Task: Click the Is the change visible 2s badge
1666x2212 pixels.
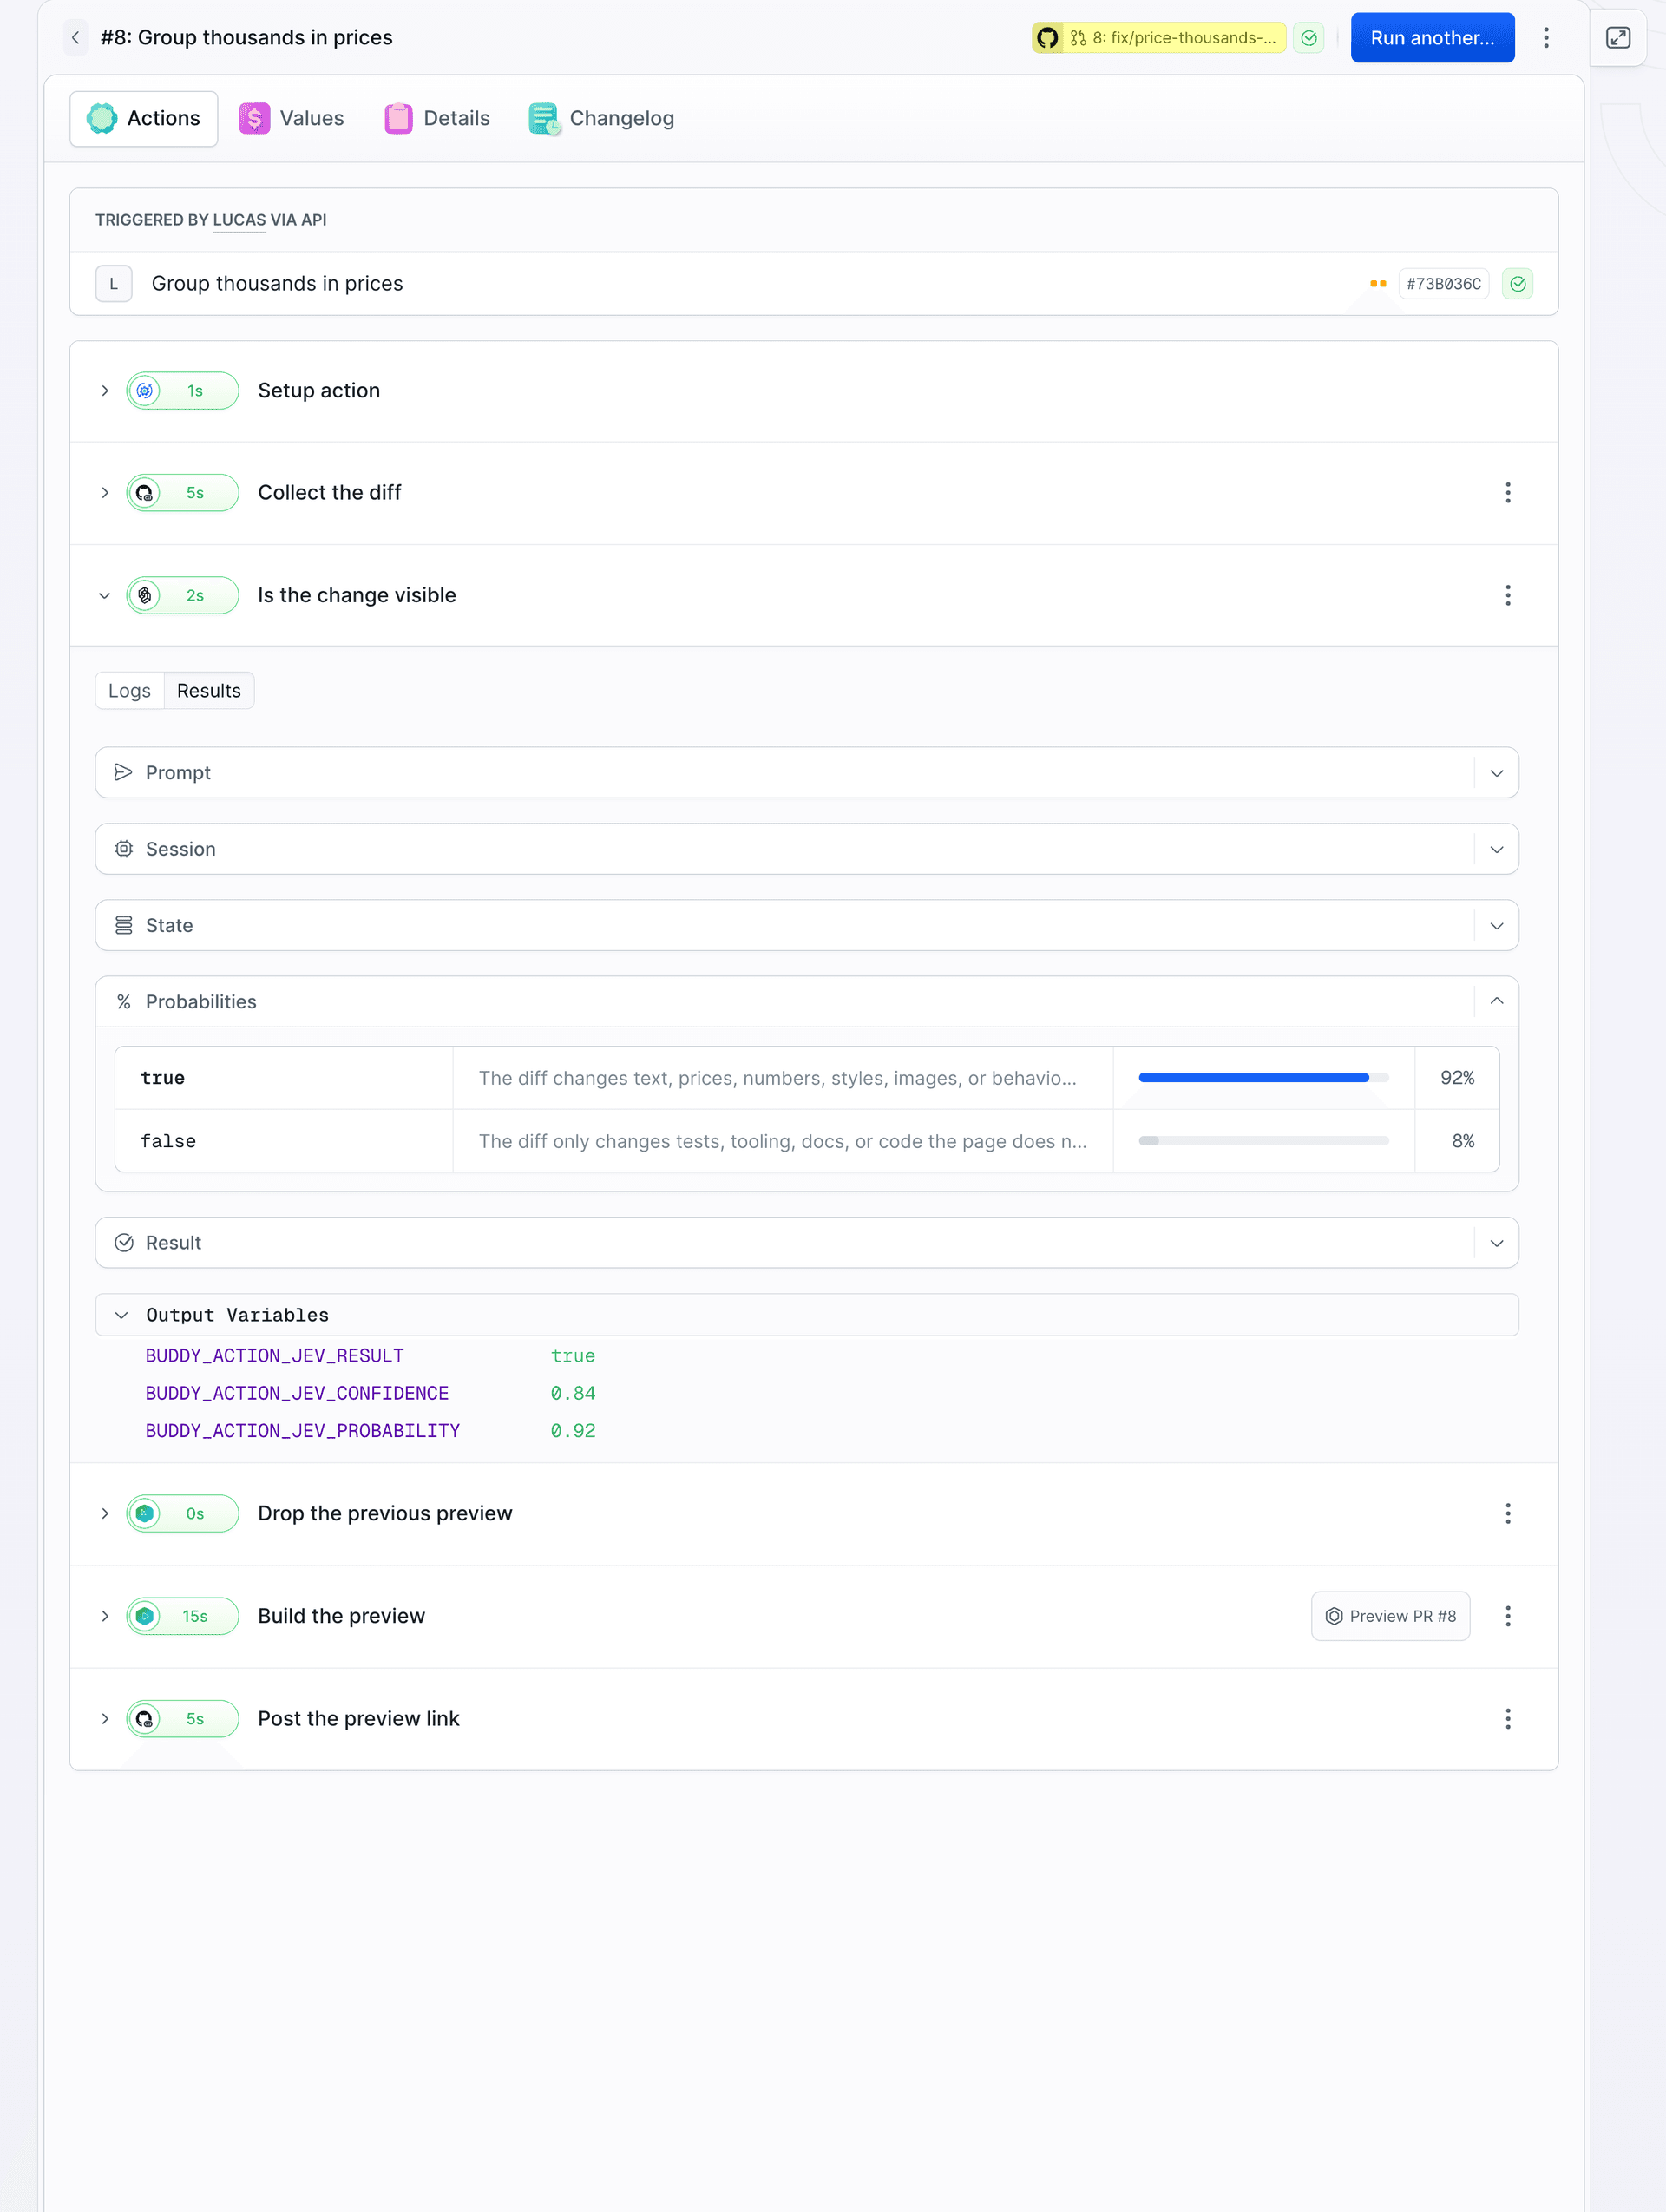Action: [183, 596]
